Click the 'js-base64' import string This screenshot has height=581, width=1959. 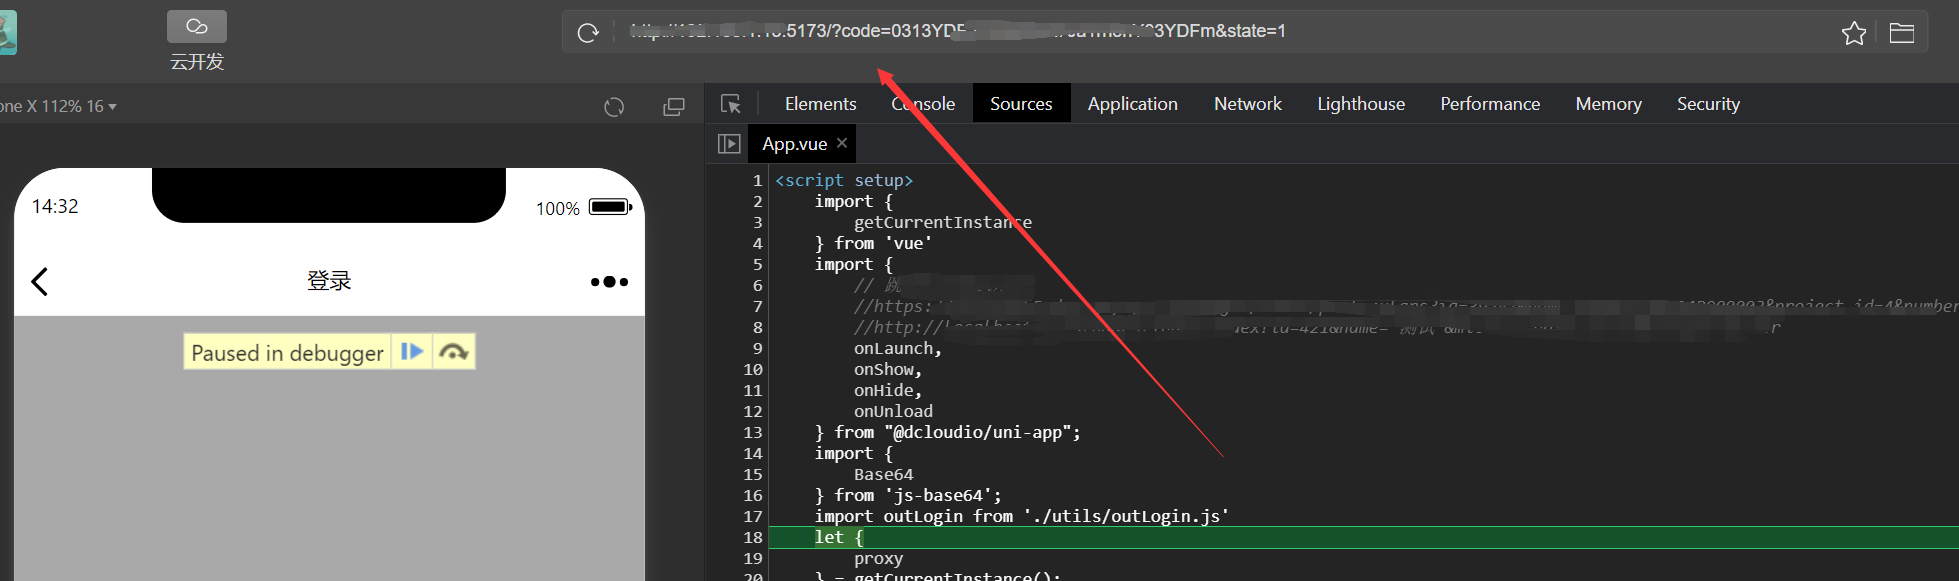click(x=939, y=495)
